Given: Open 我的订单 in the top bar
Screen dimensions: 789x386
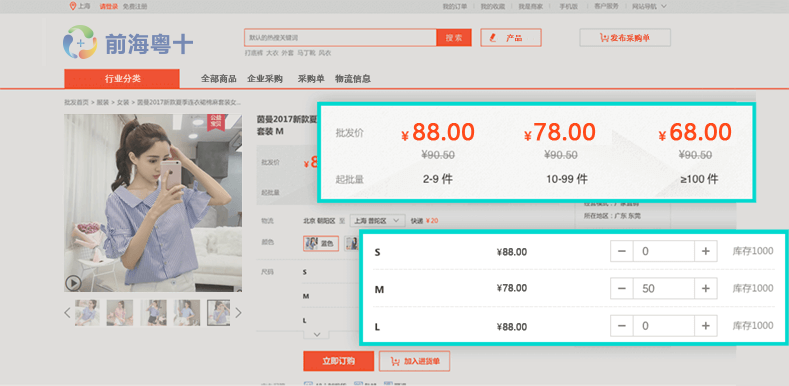Looking at the screenshot, I should tap(455, 7).
